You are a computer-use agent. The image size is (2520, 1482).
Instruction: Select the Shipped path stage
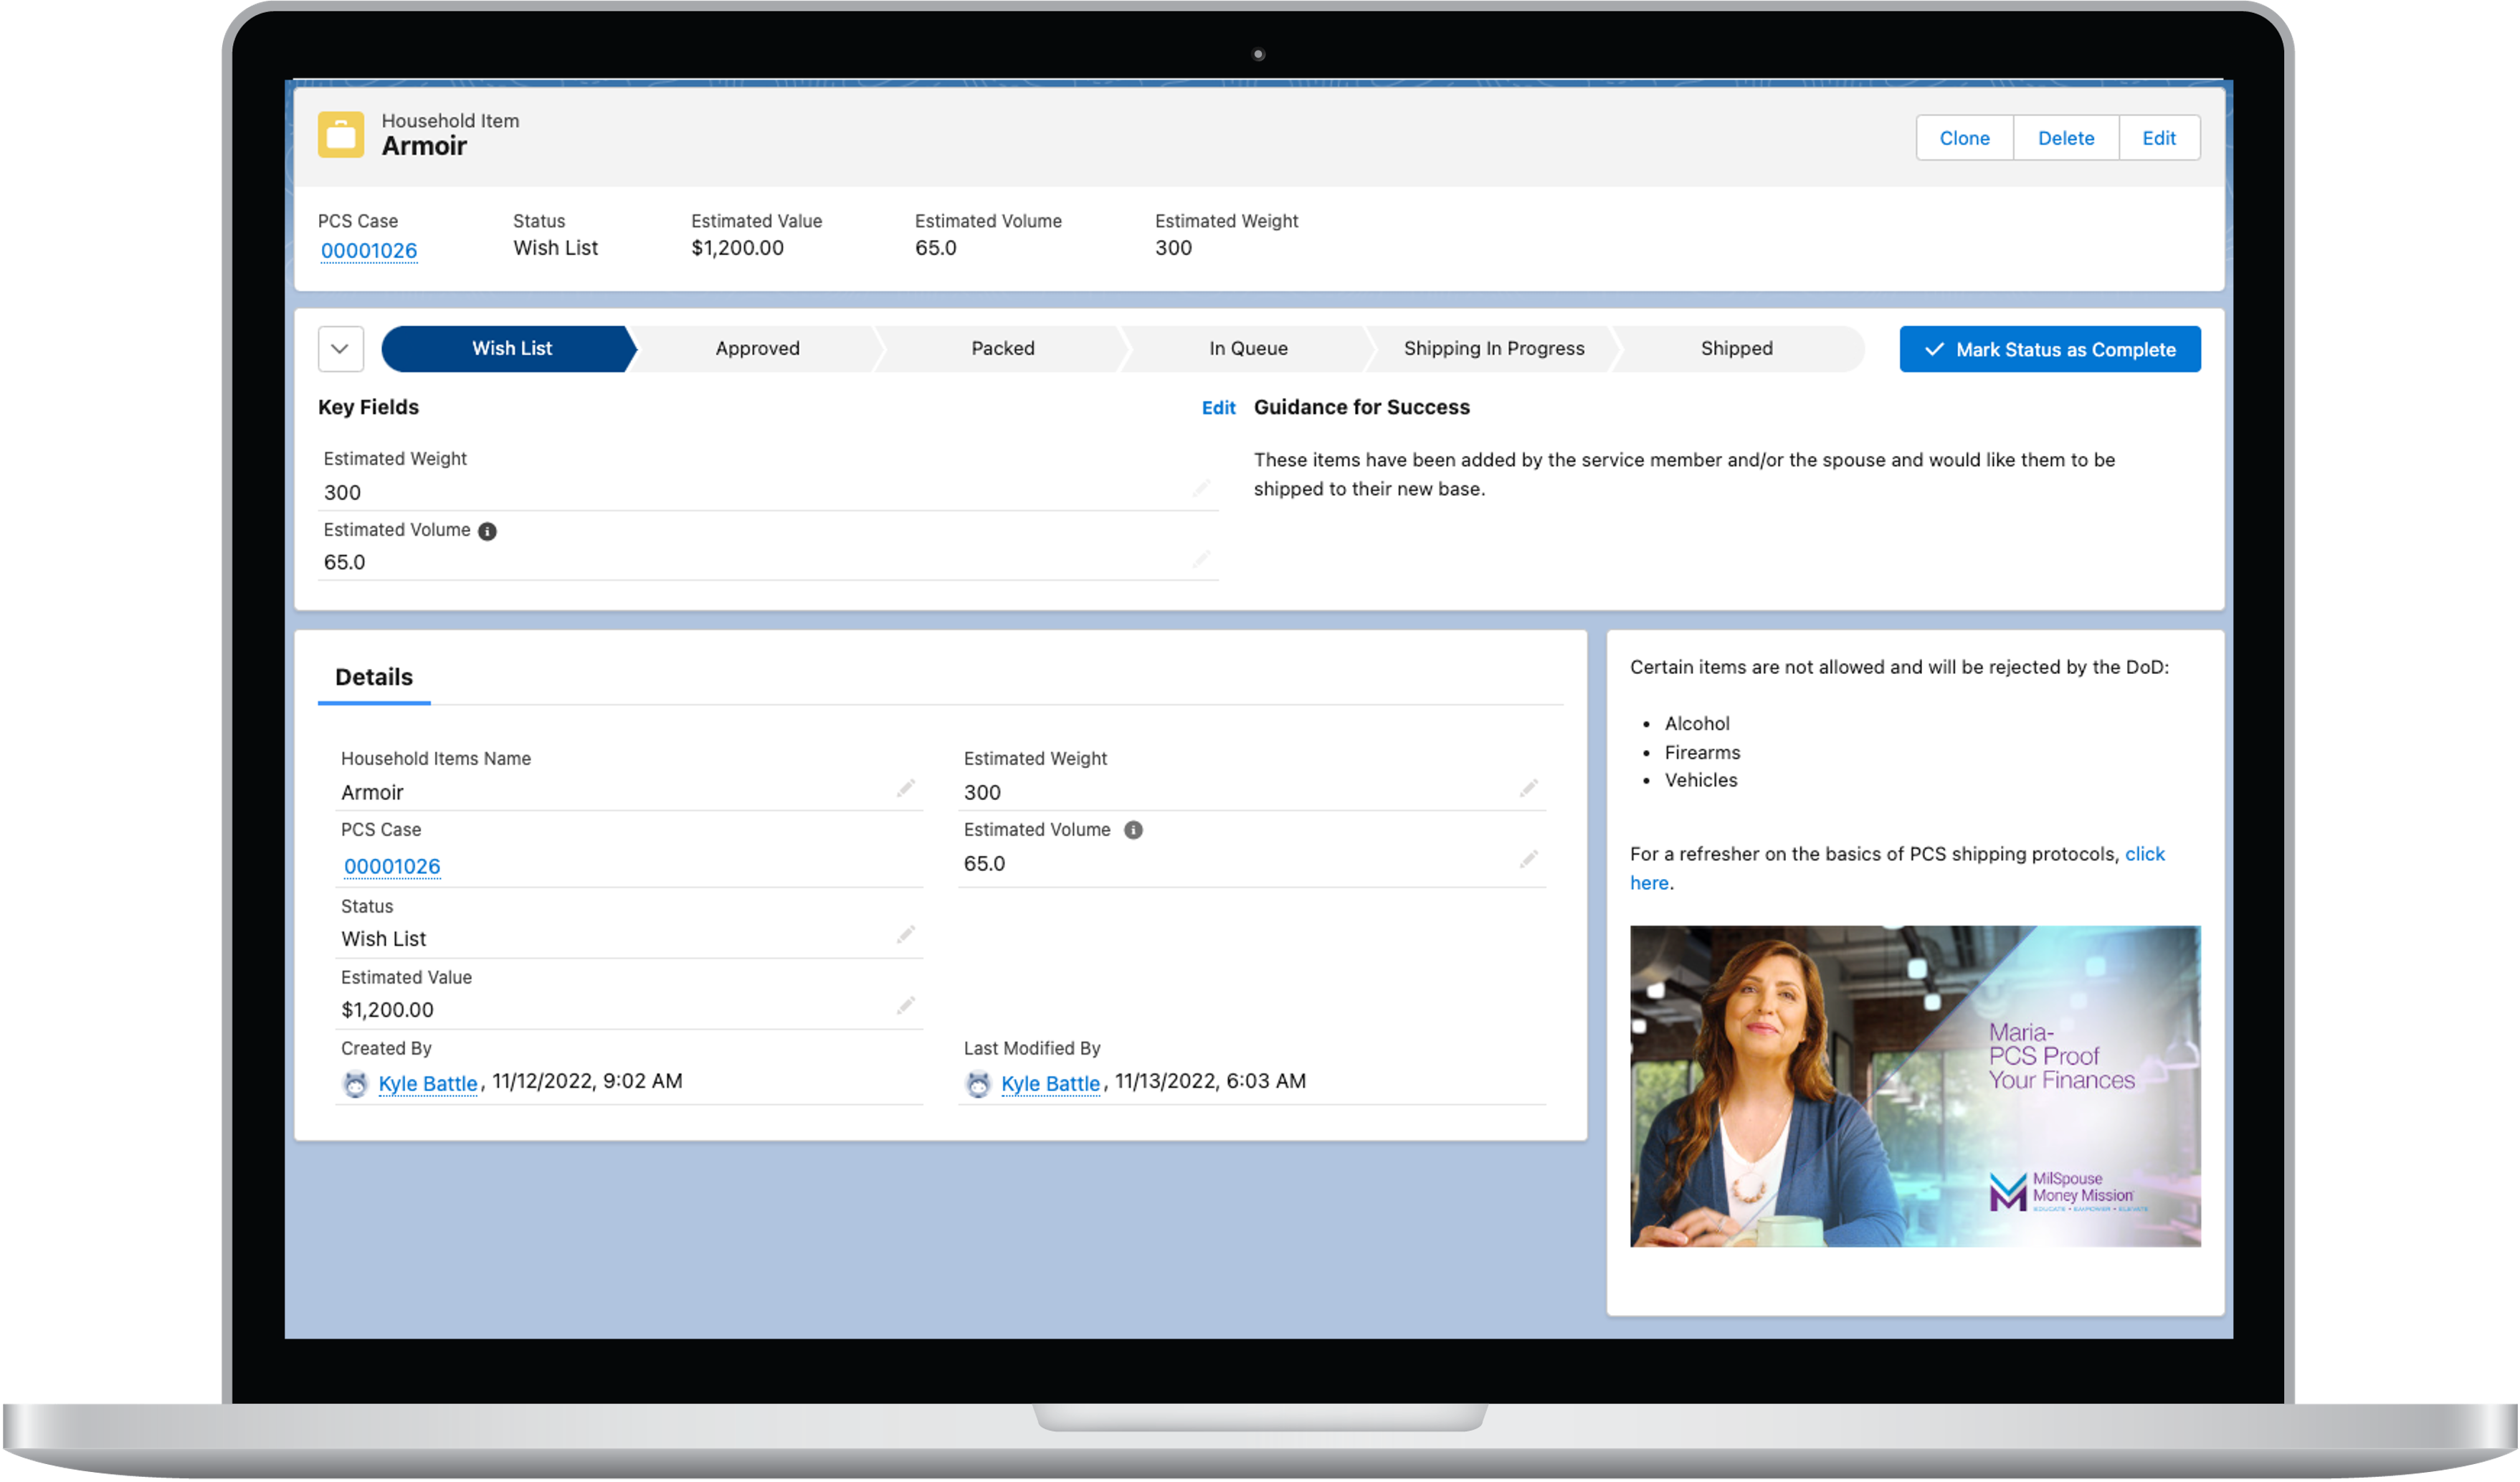pyautogui.click(x=1737, y=349)
